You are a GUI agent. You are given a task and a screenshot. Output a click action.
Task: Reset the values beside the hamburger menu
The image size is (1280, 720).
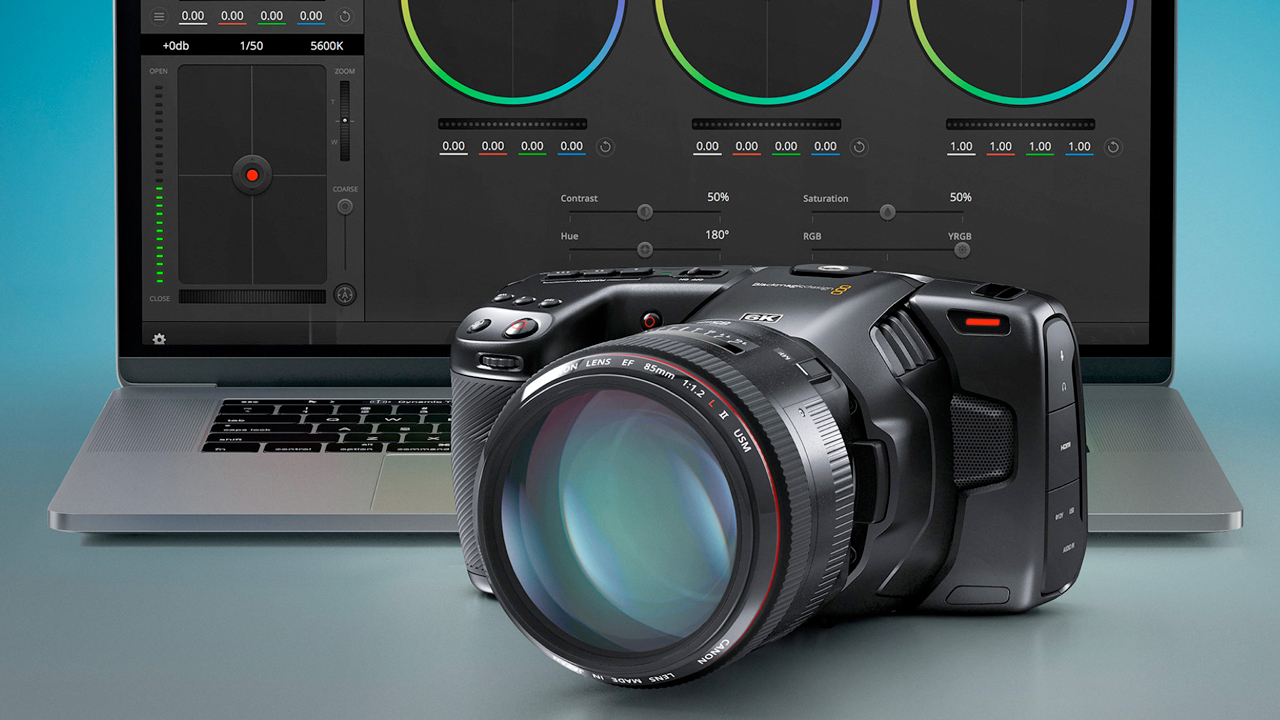coord(345,16)
